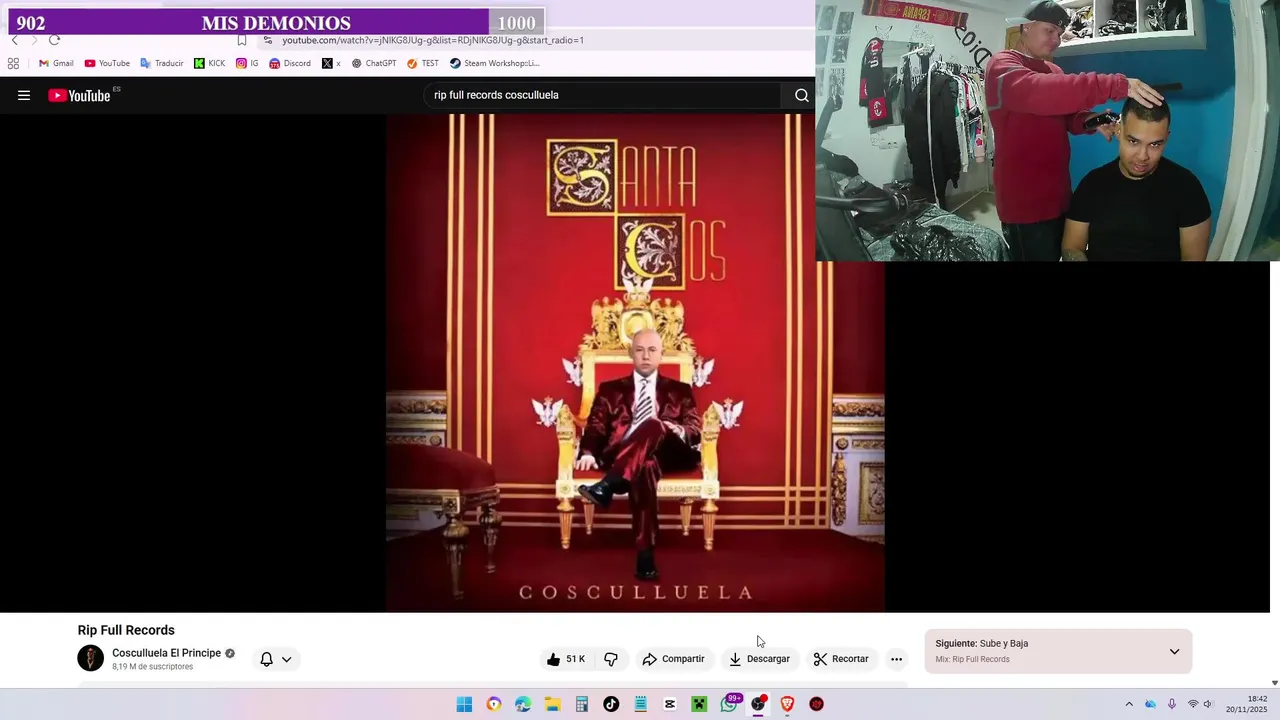1280x720 pixels.
Task: Click the page scrollbar down arrow
Action: coord(1274,683)
